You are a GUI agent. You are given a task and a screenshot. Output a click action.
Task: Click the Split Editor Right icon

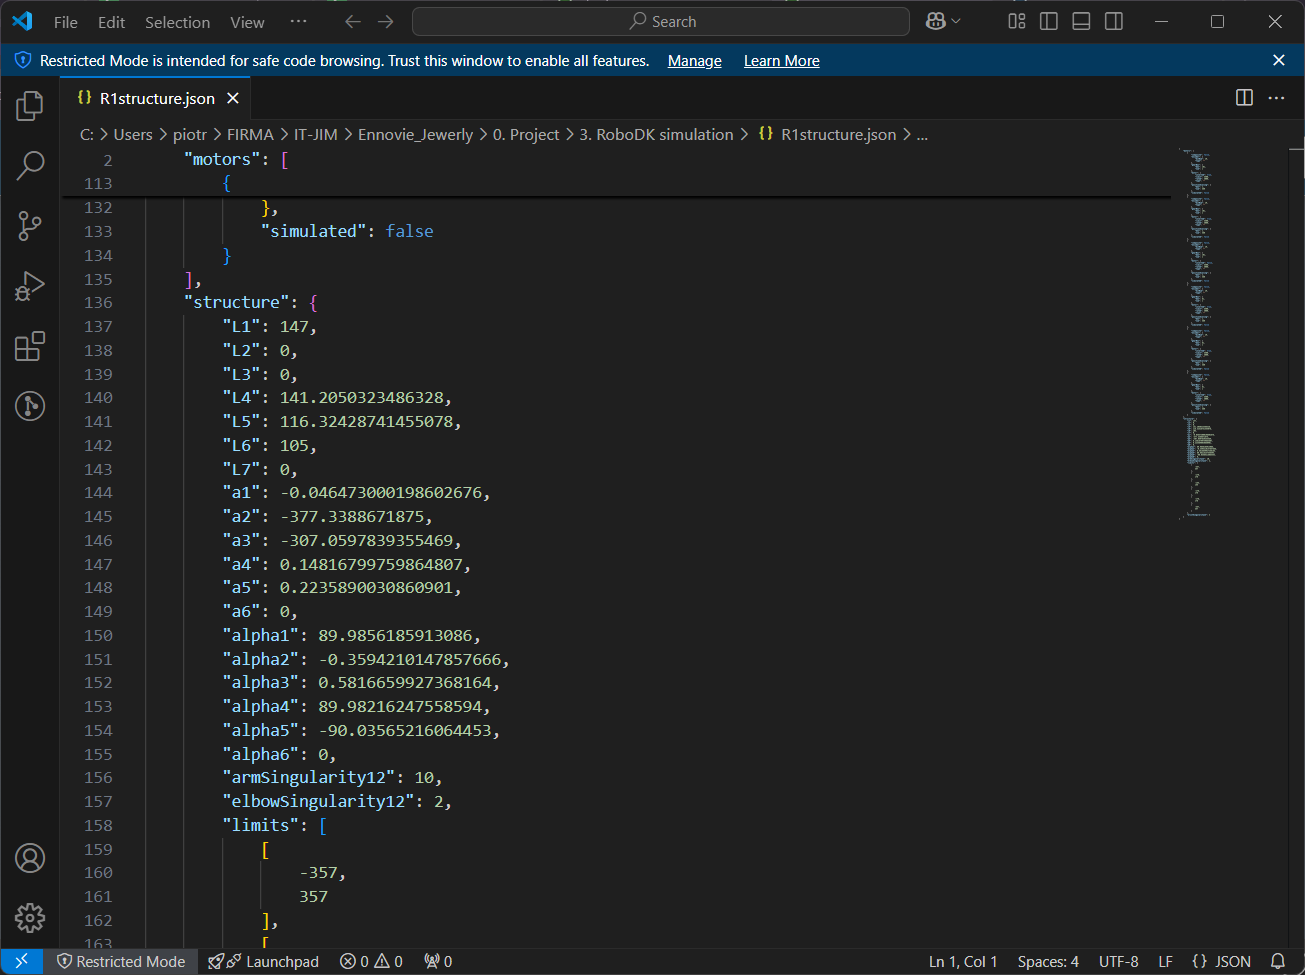[1244, 98]
